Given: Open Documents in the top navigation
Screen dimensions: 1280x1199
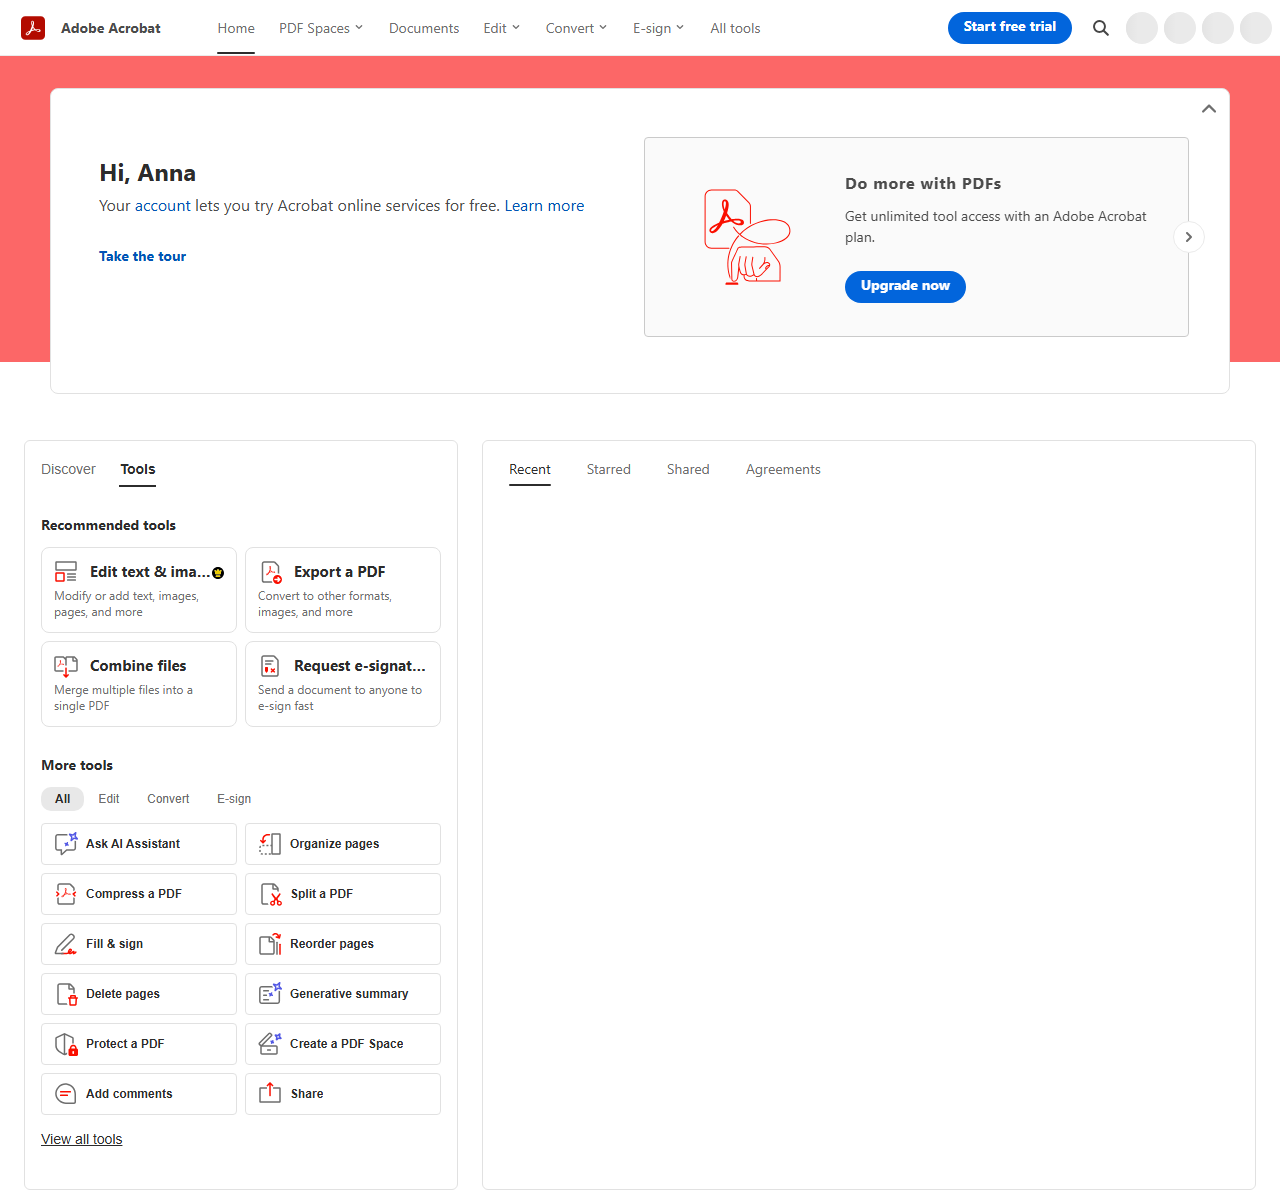Looking at the screenshot, I should [x=424, y=28].
